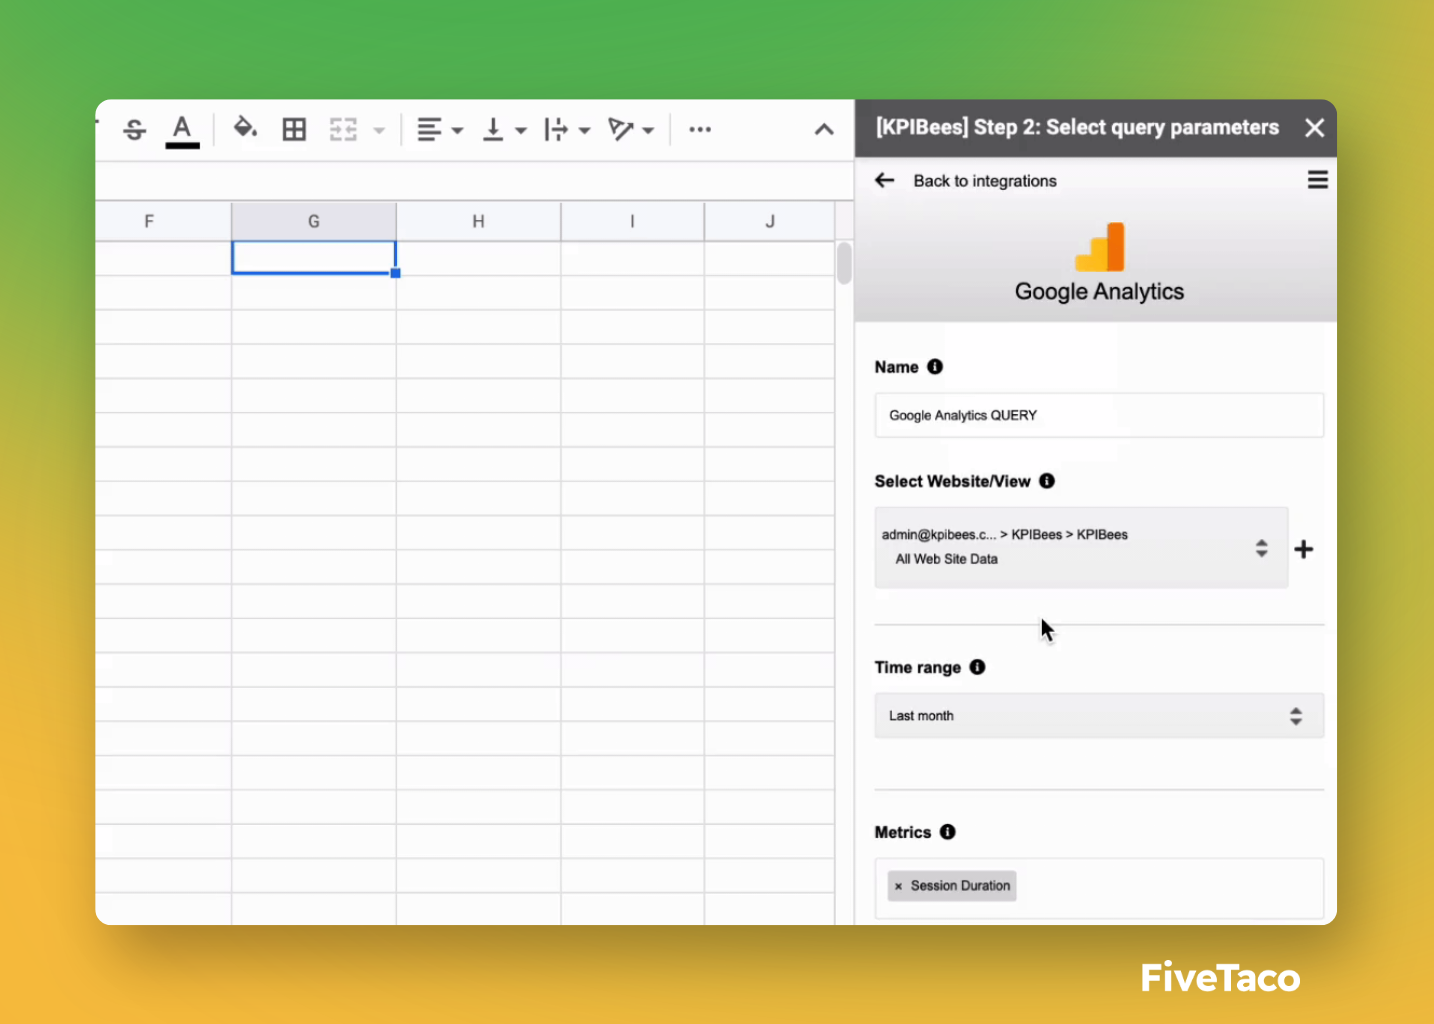Click the merge cells icon
This screenshot has height=1024, width=1434.
(343, 129)
